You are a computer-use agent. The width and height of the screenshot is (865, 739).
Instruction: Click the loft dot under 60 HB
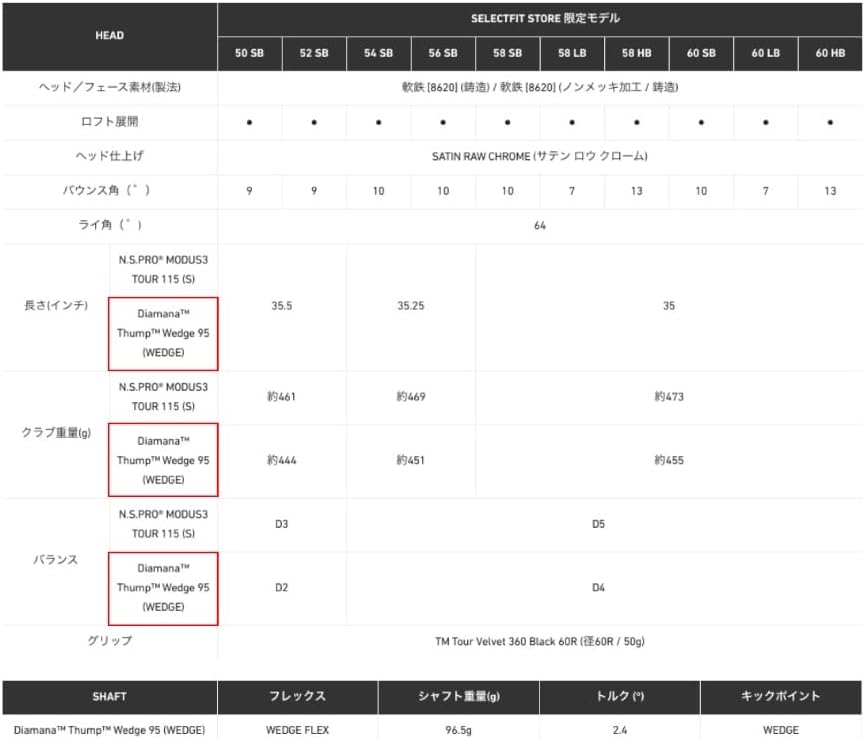point(830,122)
